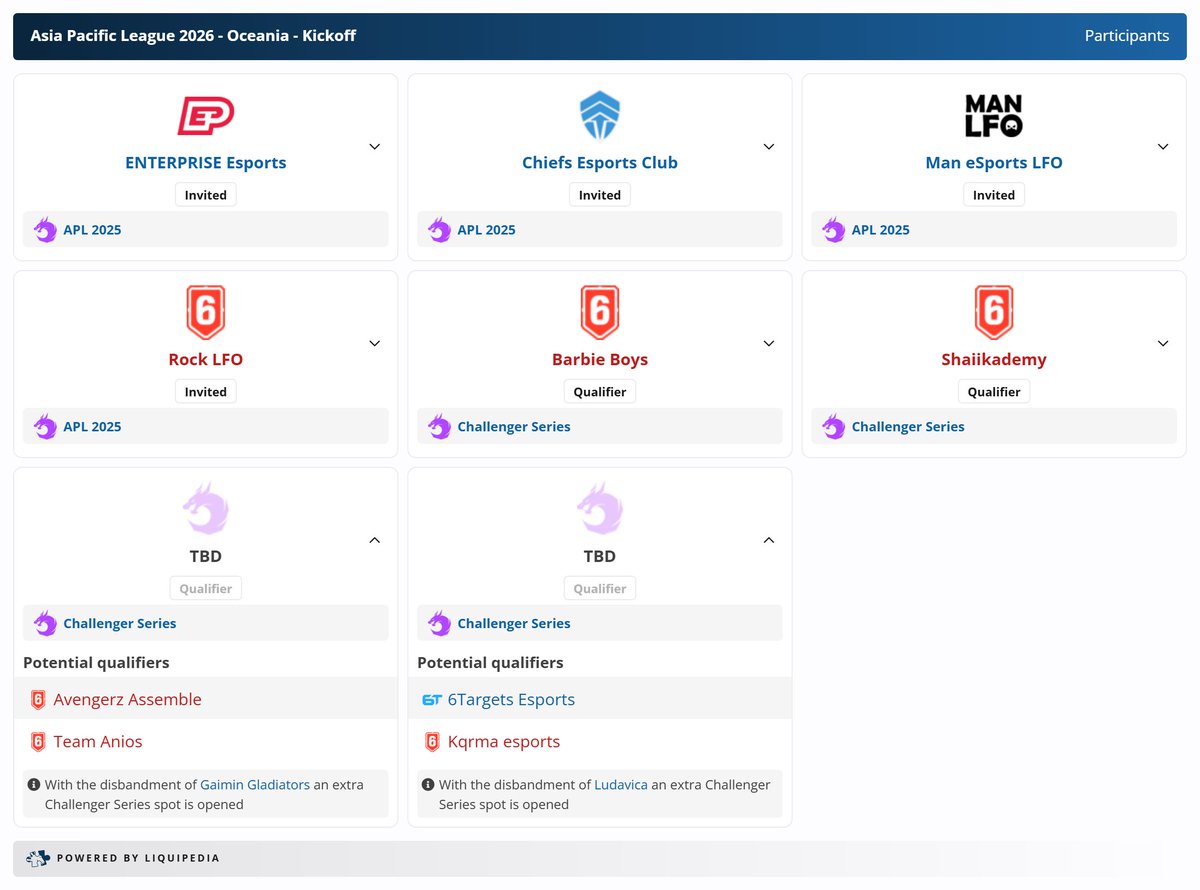
Task: Collapse the TBD card listing Avengerz Assemble
Action: click(375, 540)
